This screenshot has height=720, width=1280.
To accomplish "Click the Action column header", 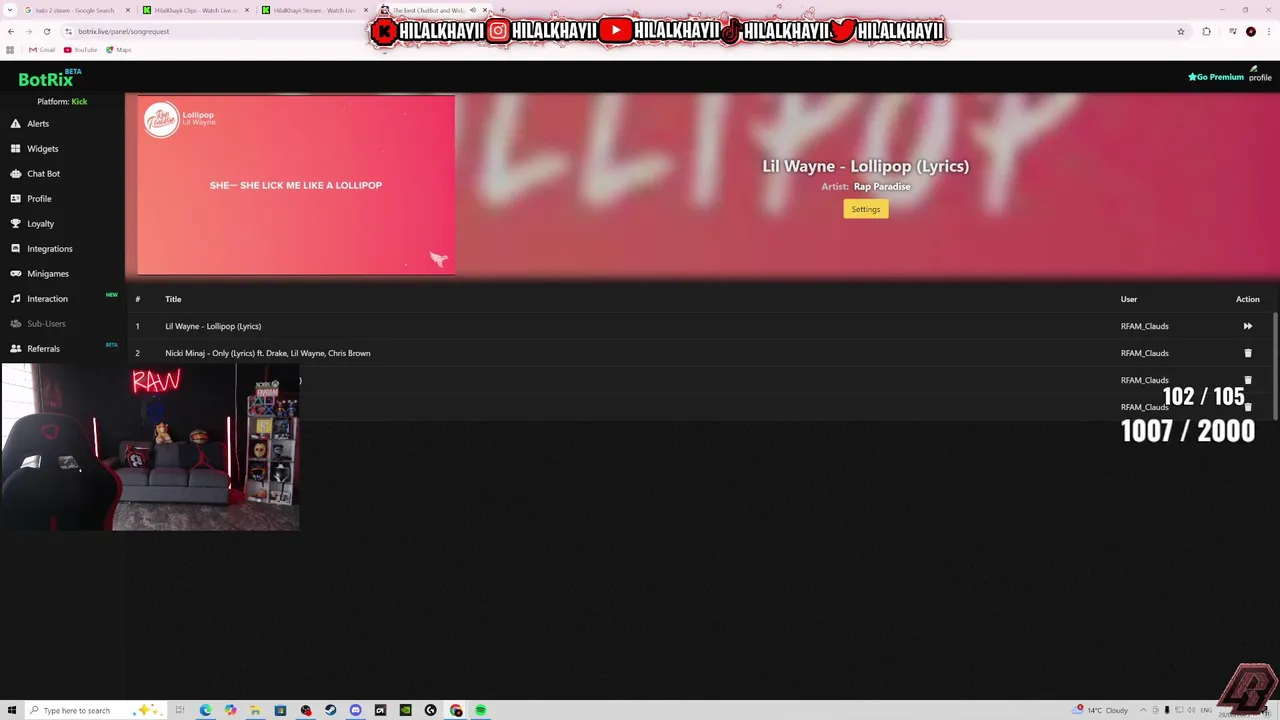I will pos(1247,299).
